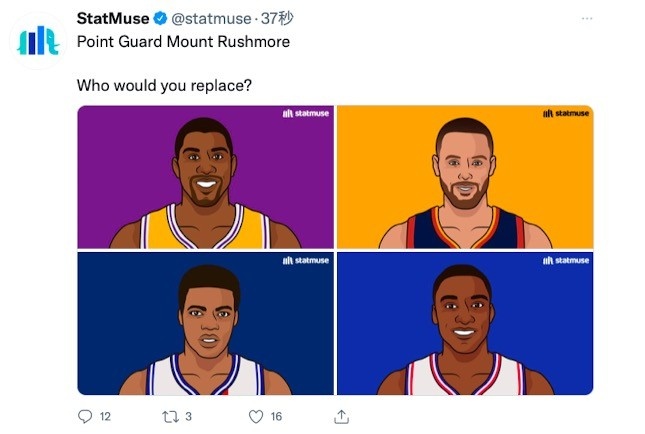Click the share upload arrow icon

[x=341, y=415]
